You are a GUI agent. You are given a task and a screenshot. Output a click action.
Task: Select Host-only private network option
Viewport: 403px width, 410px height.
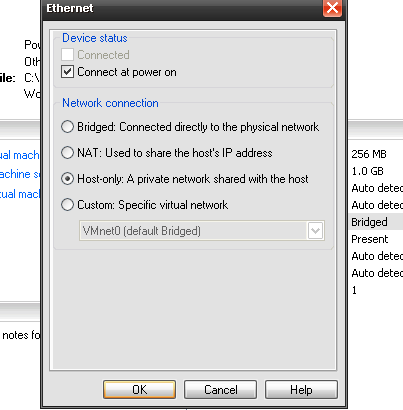tap(67, 179)
